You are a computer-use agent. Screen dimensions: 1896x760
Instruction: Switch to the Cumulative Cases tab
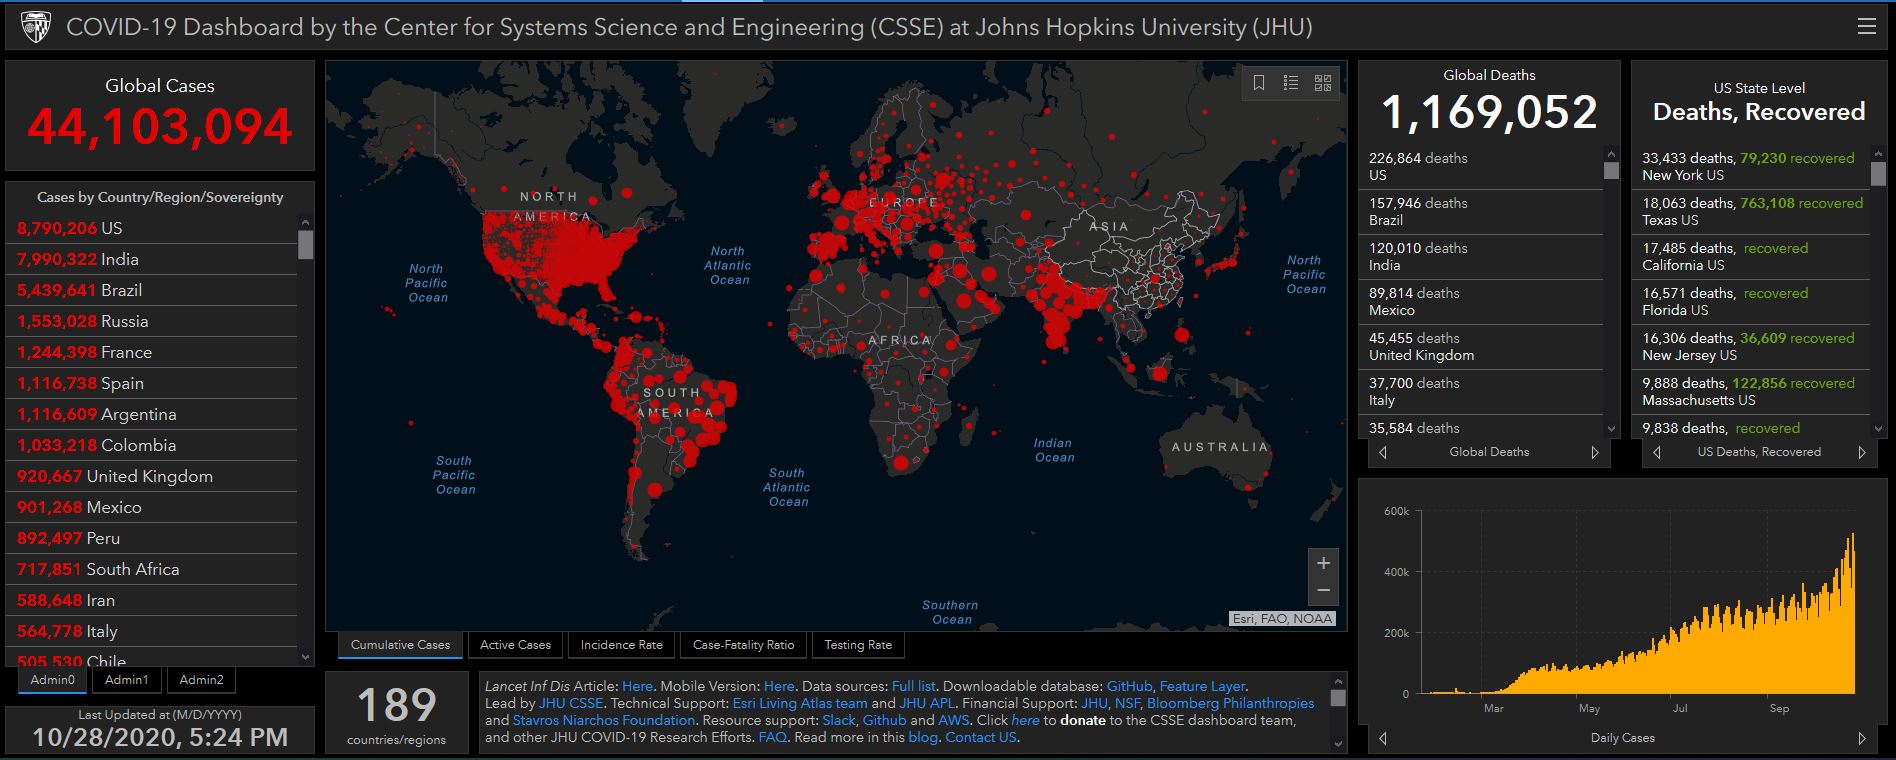[400, 645]
